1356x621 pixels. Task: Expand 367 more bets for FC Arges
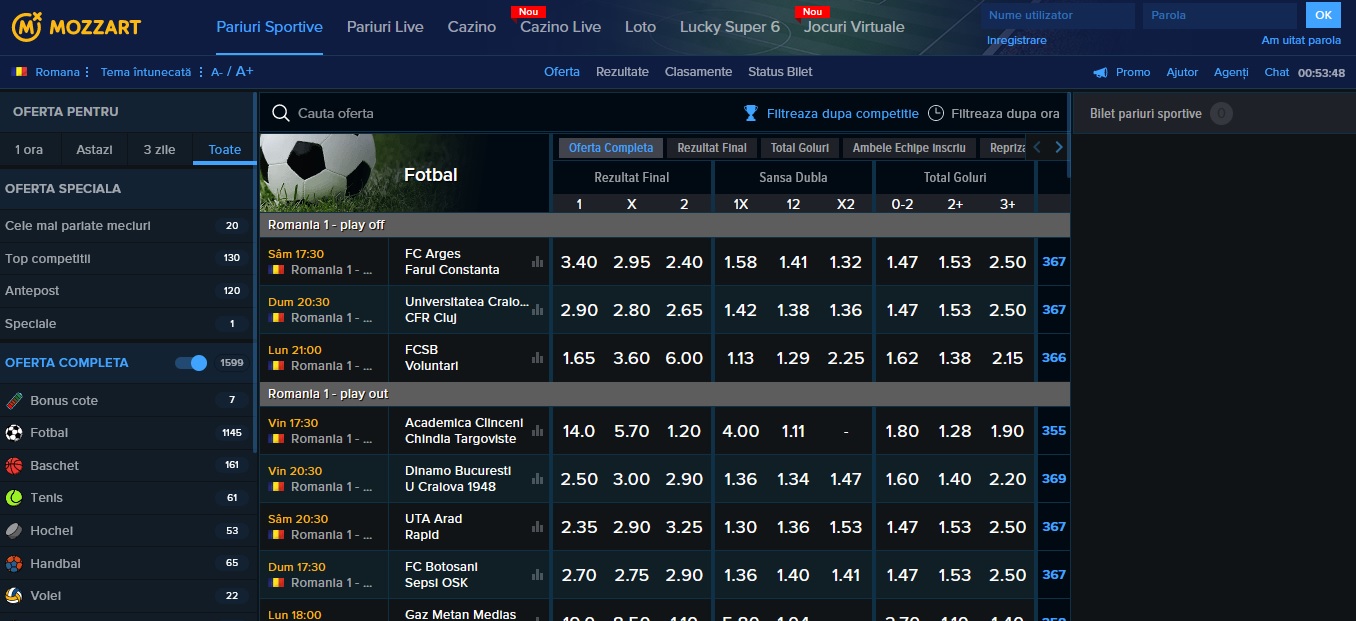coord(1054,262)
